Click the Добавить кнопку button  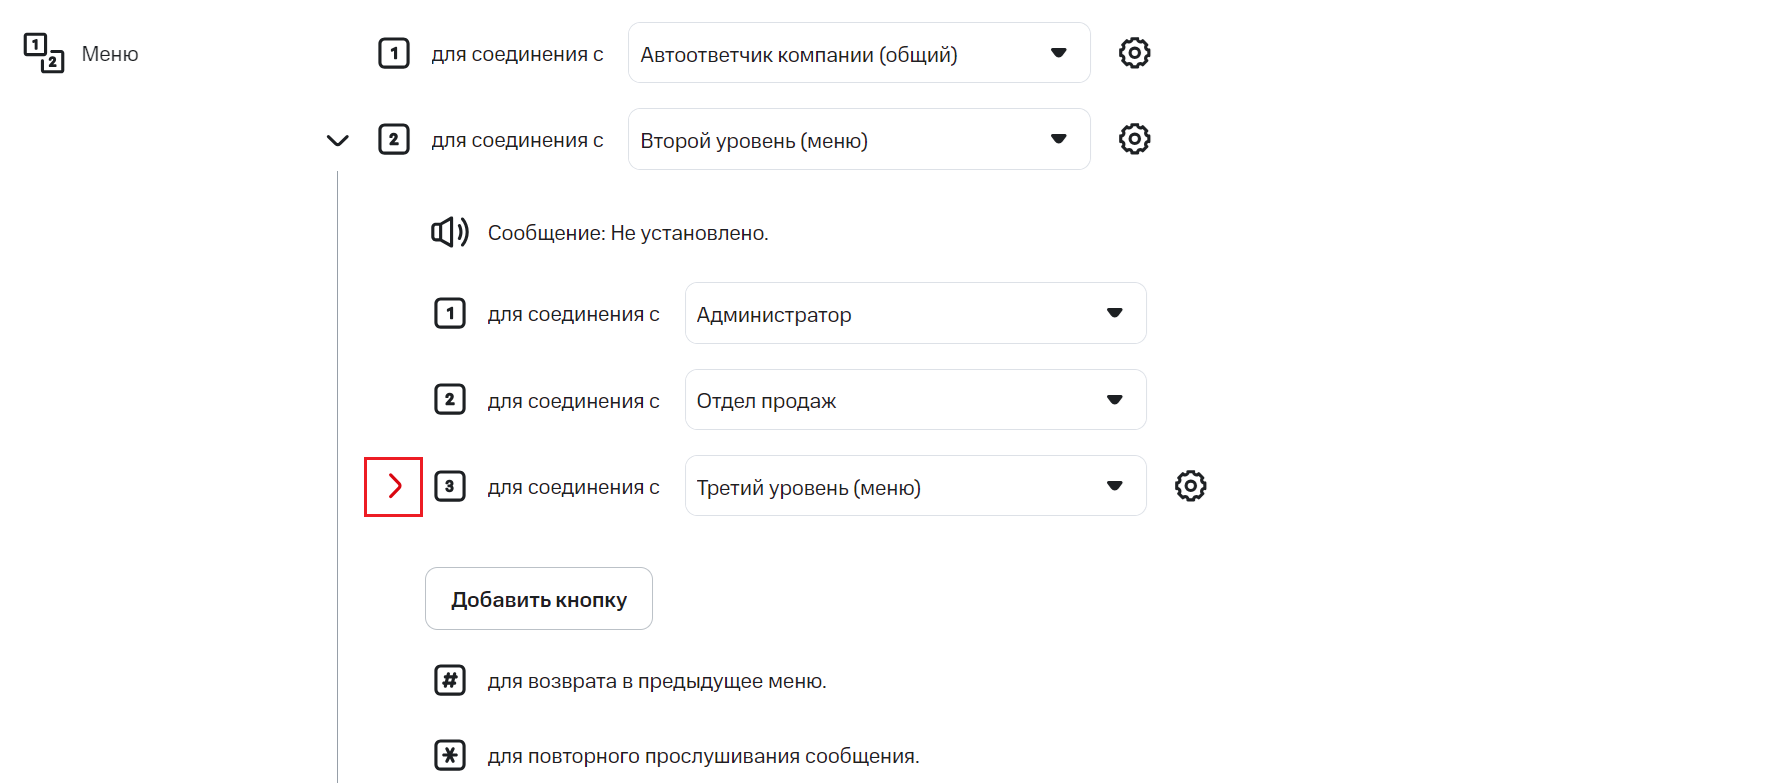pyautogui.click(x=538, y=599)
